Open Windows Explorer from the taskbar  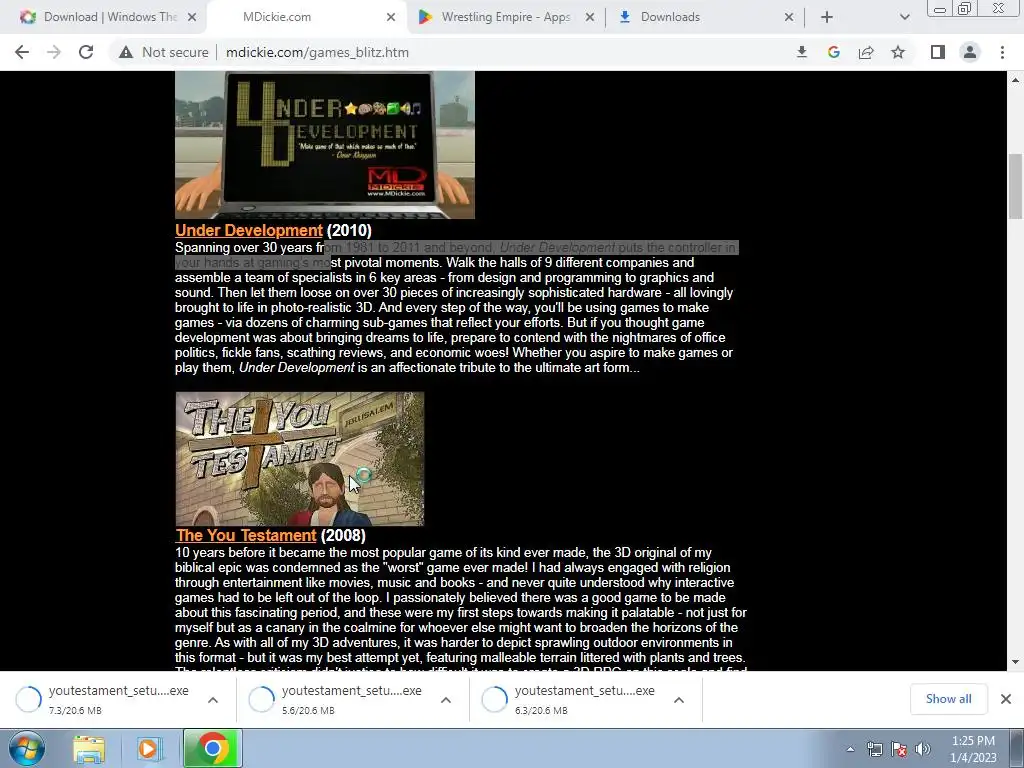click(x=89, y=748)
